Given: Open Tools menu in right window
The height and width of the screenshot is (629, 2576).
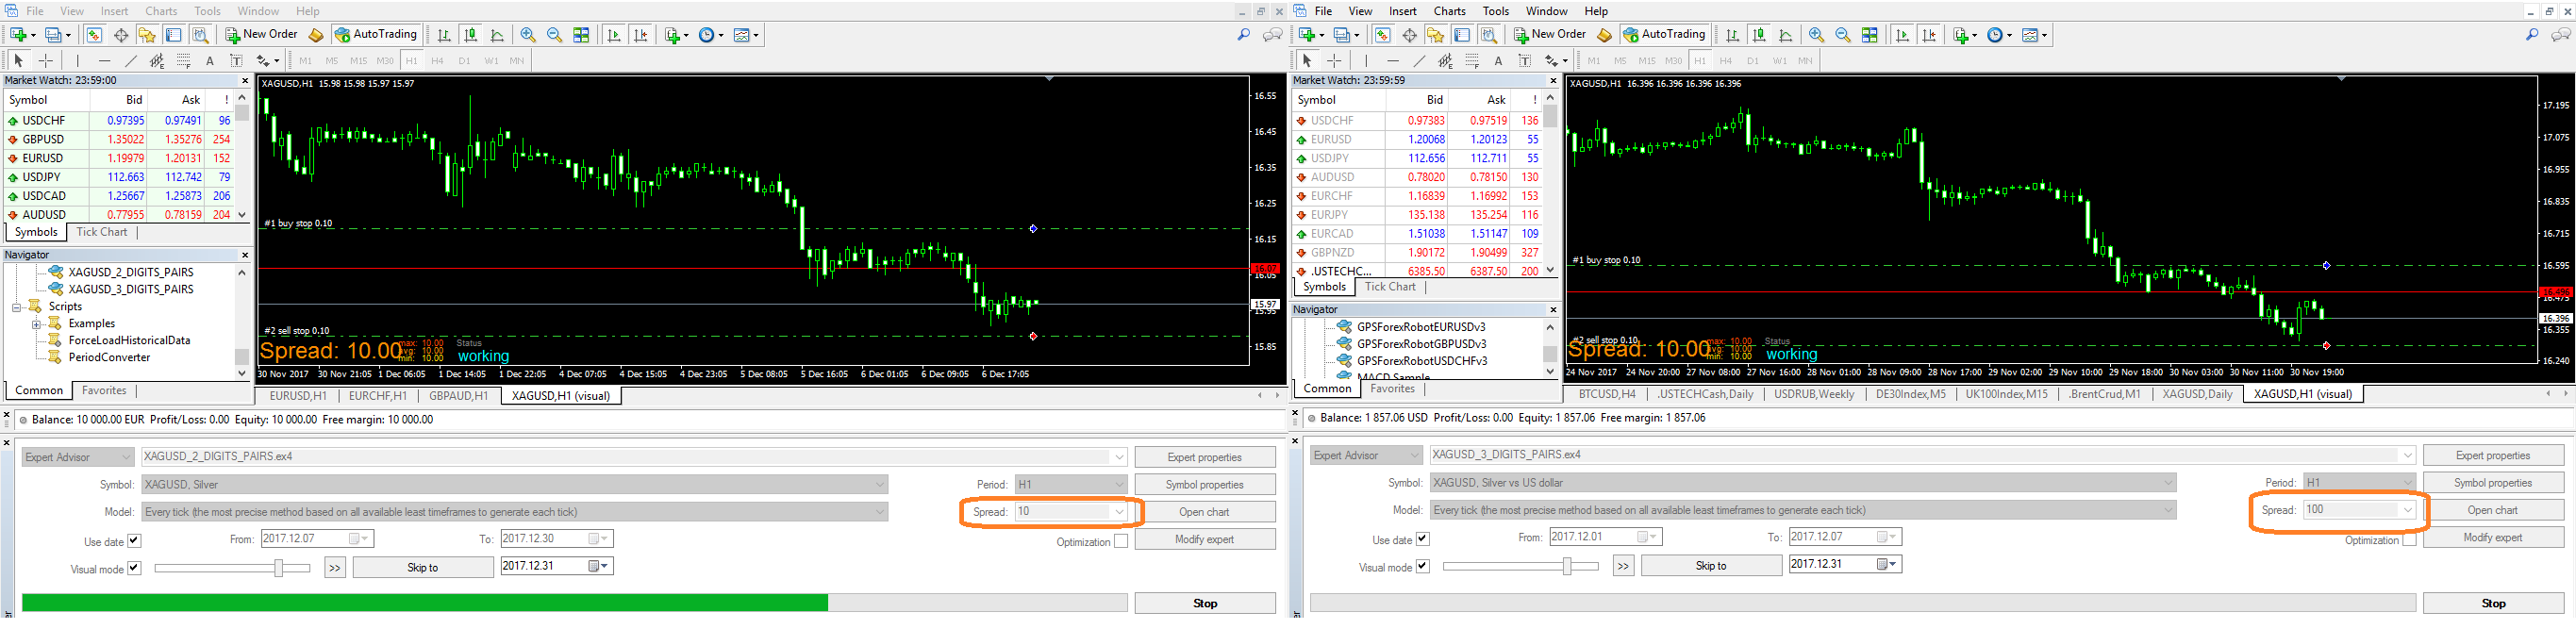Looking at the screenshot, I should (x=1496, y=11).
